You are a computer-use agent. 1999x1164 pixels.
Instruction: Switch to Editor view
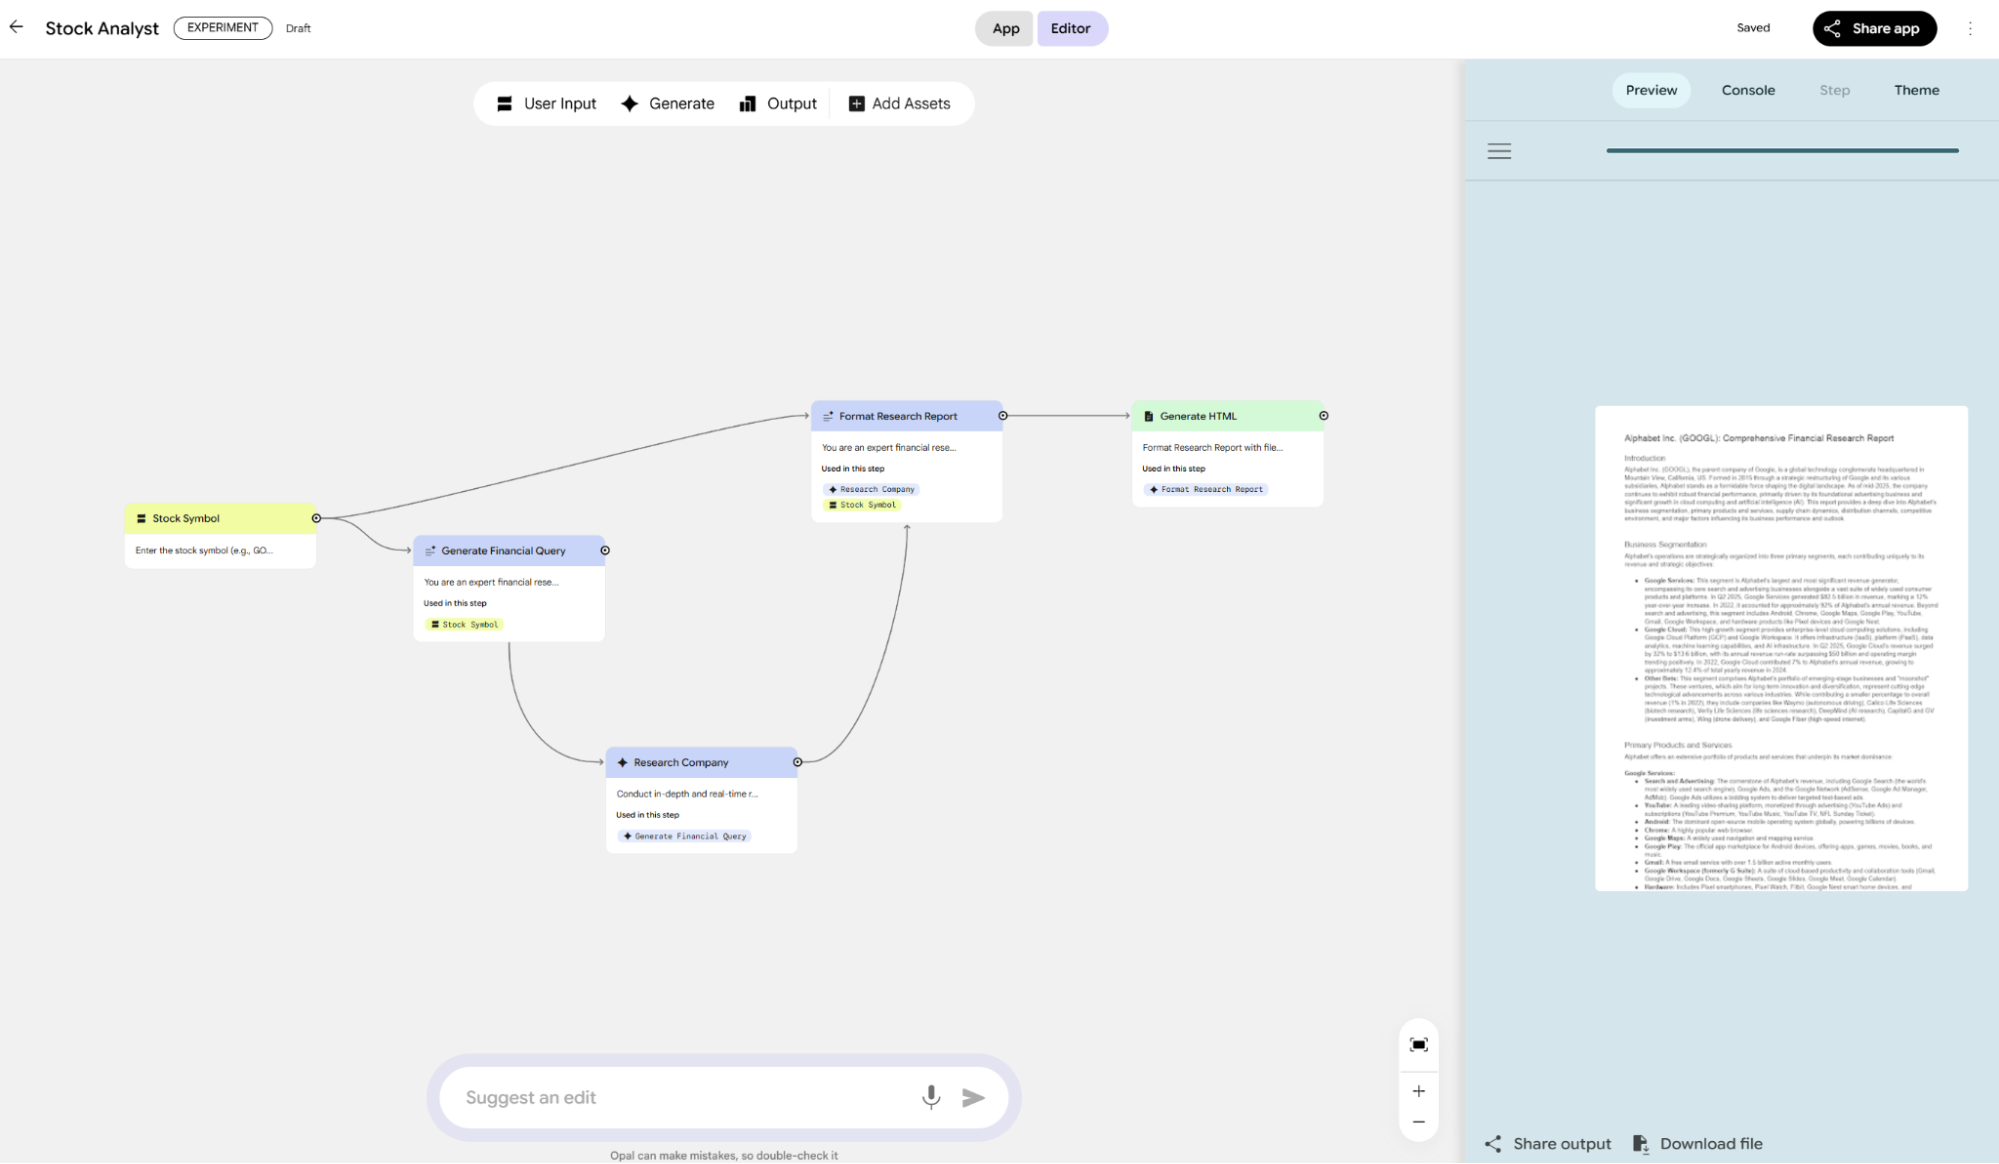(1070, 28)
